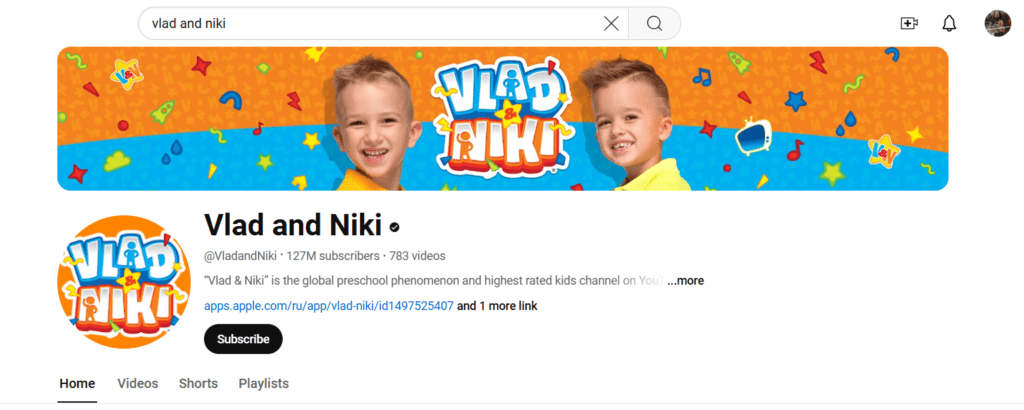Open the account avatar menu
This screenshot has width=1024, height=410.
click(997, 24)
